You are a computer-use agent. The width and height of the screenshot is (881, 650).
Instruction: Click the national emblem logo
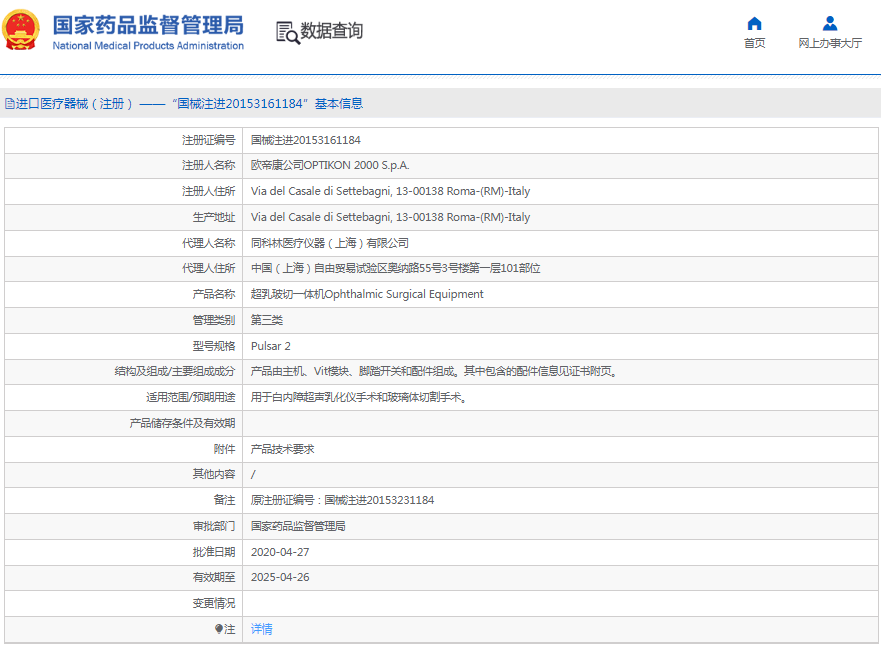(x=20, y=31)
